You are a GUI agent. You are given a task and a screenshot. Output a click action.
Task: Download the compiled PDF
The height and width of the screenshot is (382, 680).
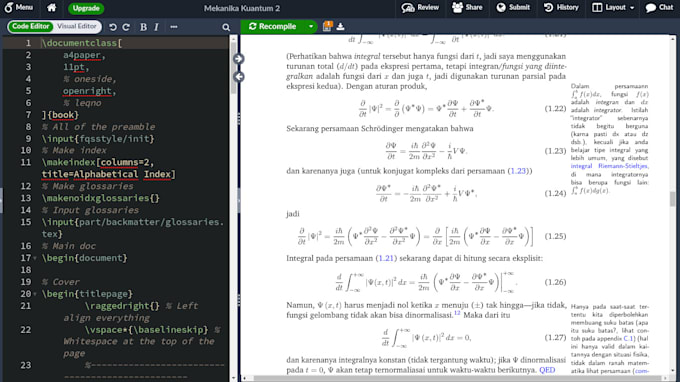340,26
